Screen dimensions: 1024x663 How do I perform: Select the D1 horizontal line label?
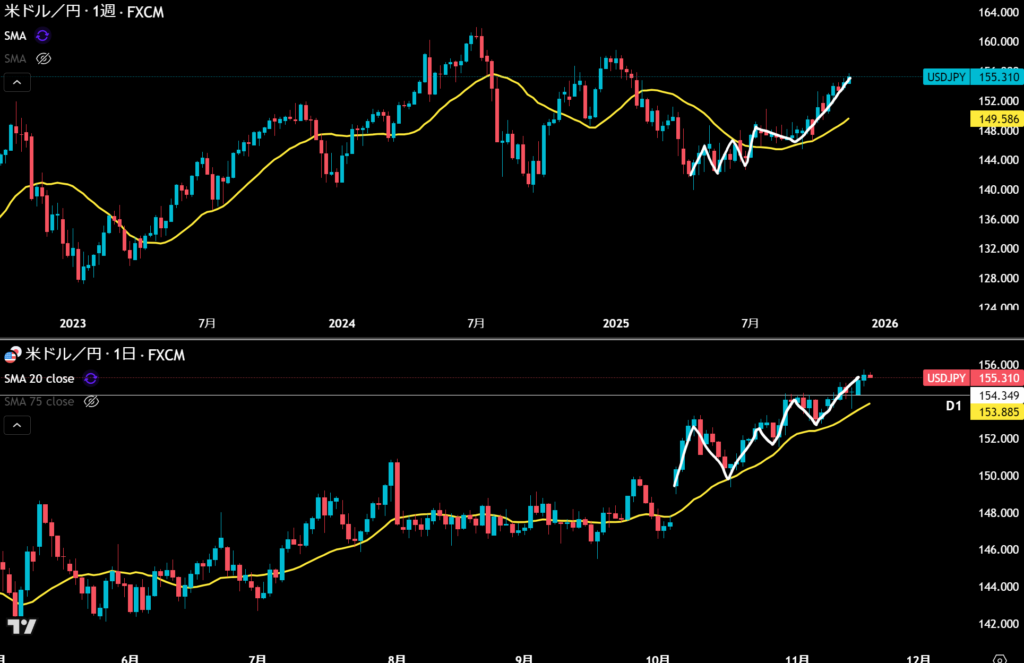953,407
